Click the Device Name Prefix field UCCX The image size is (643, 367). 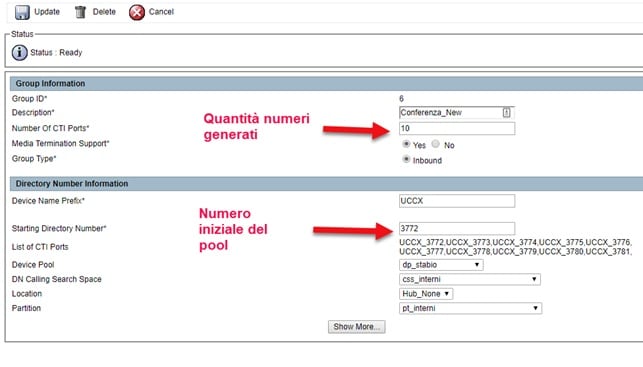point(457,201)
